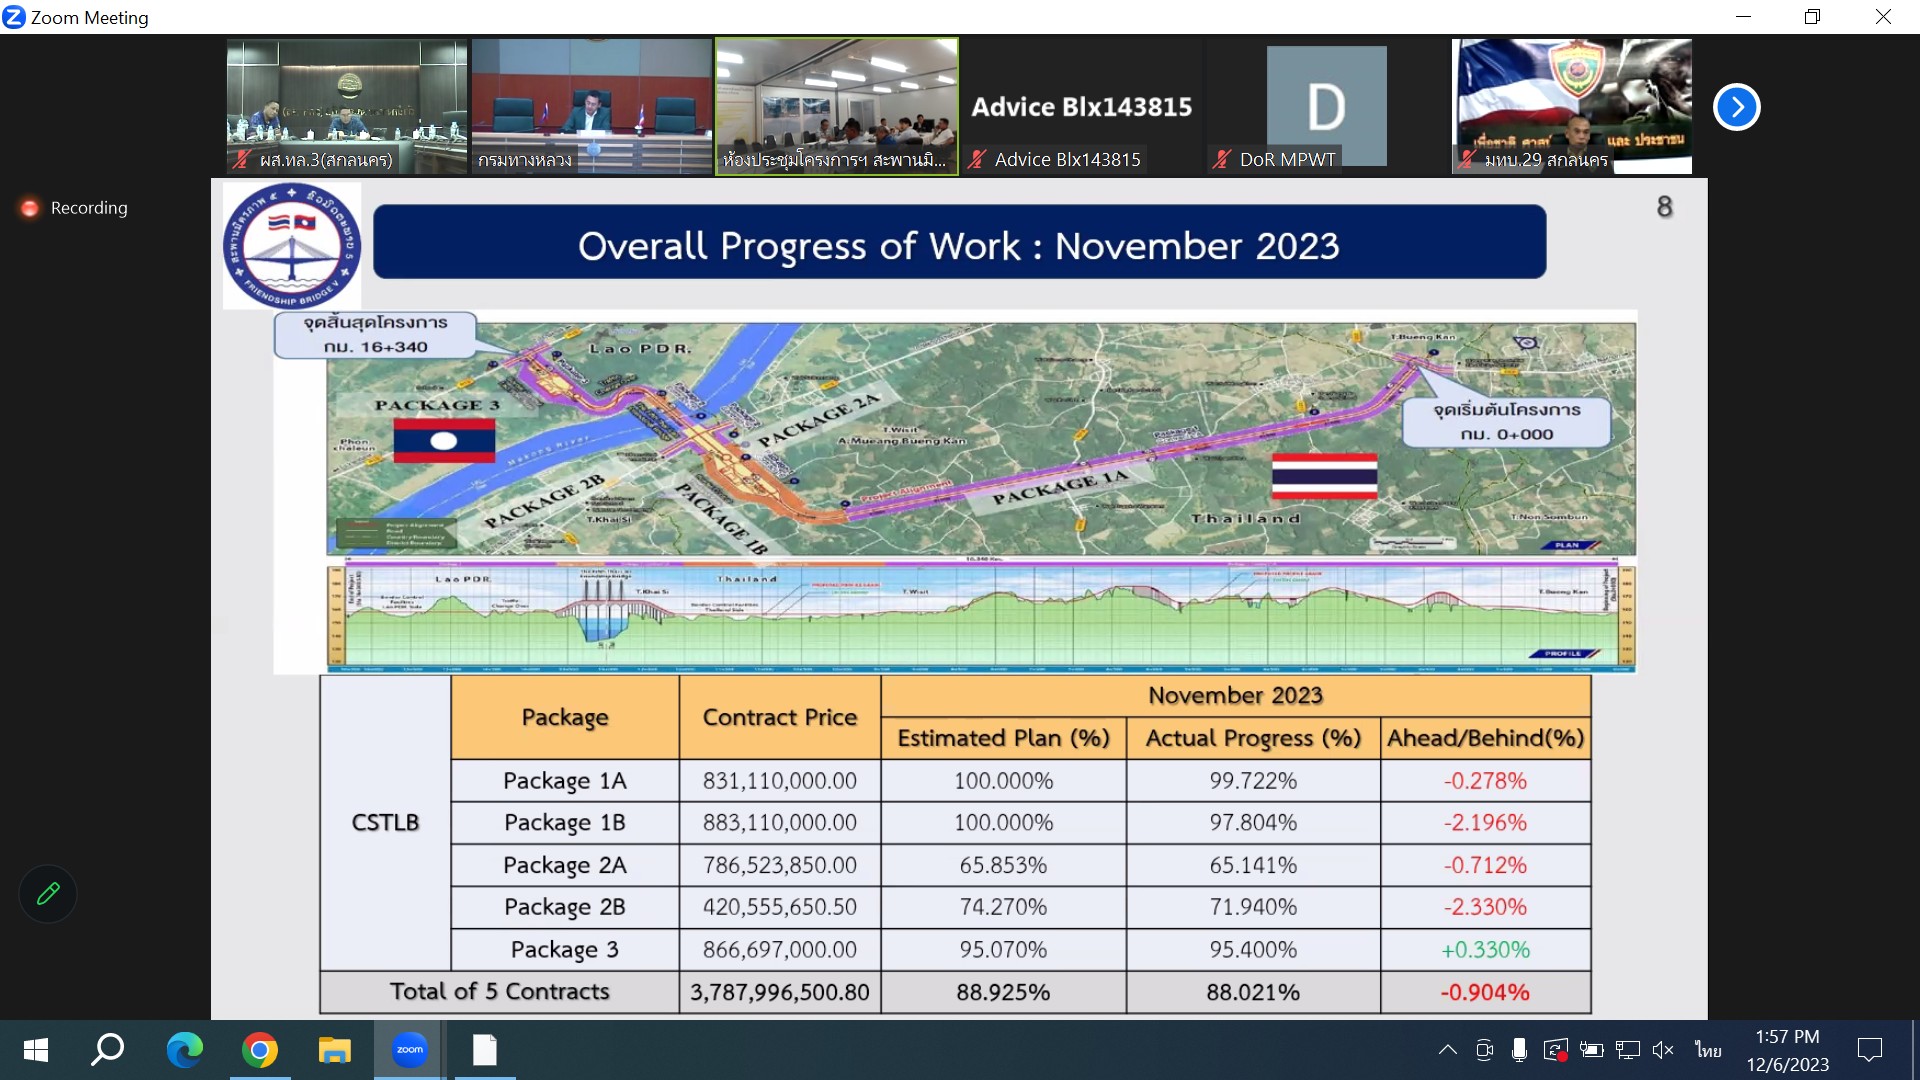The image size is (1920, 1080).
Task: Click the microphone icon in system tray
Action: pyautogui.click(x=1519, y=1050)
